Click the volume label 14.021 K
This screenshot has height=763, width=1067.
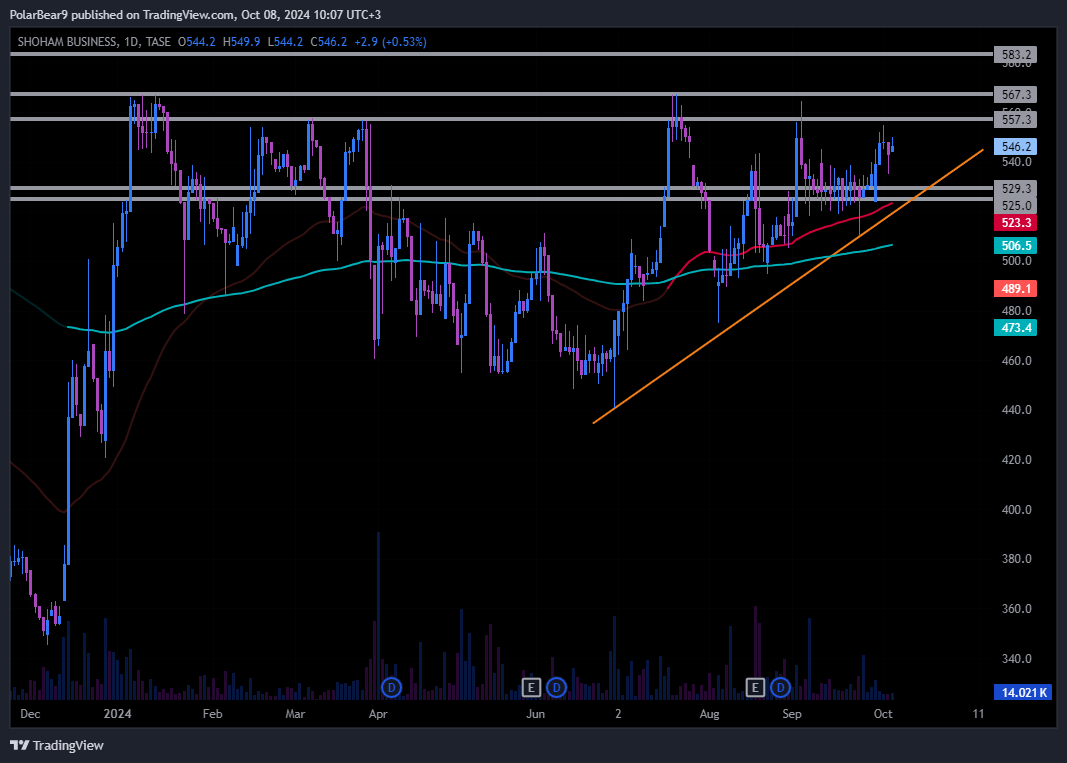click(x=1020, y=692)
